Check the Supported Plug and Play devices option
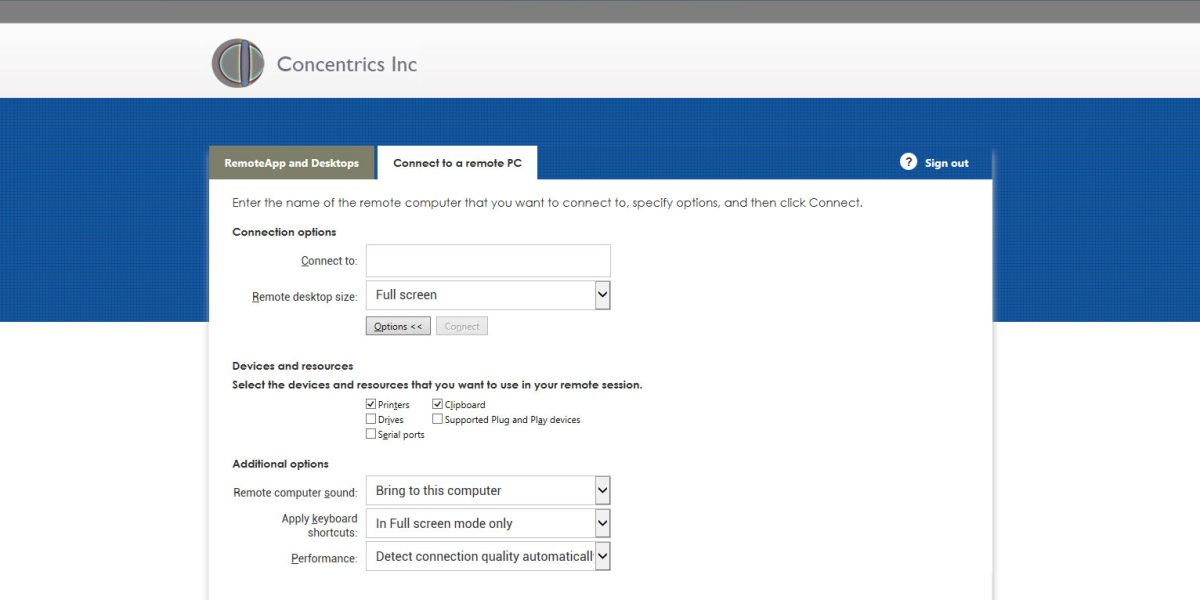1200x600 pixels. 437,418
